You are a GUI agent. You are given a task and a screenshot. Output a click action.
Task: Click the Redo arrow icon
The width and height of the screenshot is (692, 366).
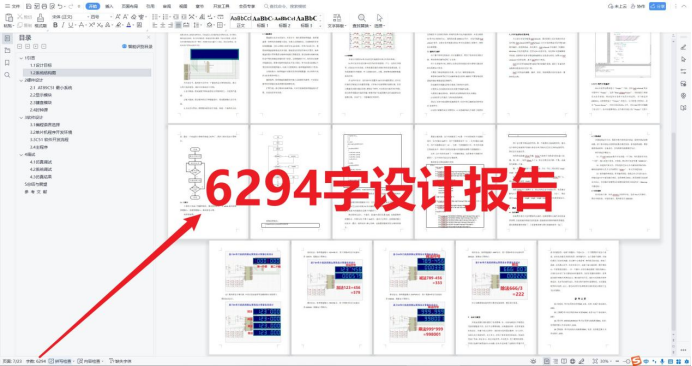(71, 6)
